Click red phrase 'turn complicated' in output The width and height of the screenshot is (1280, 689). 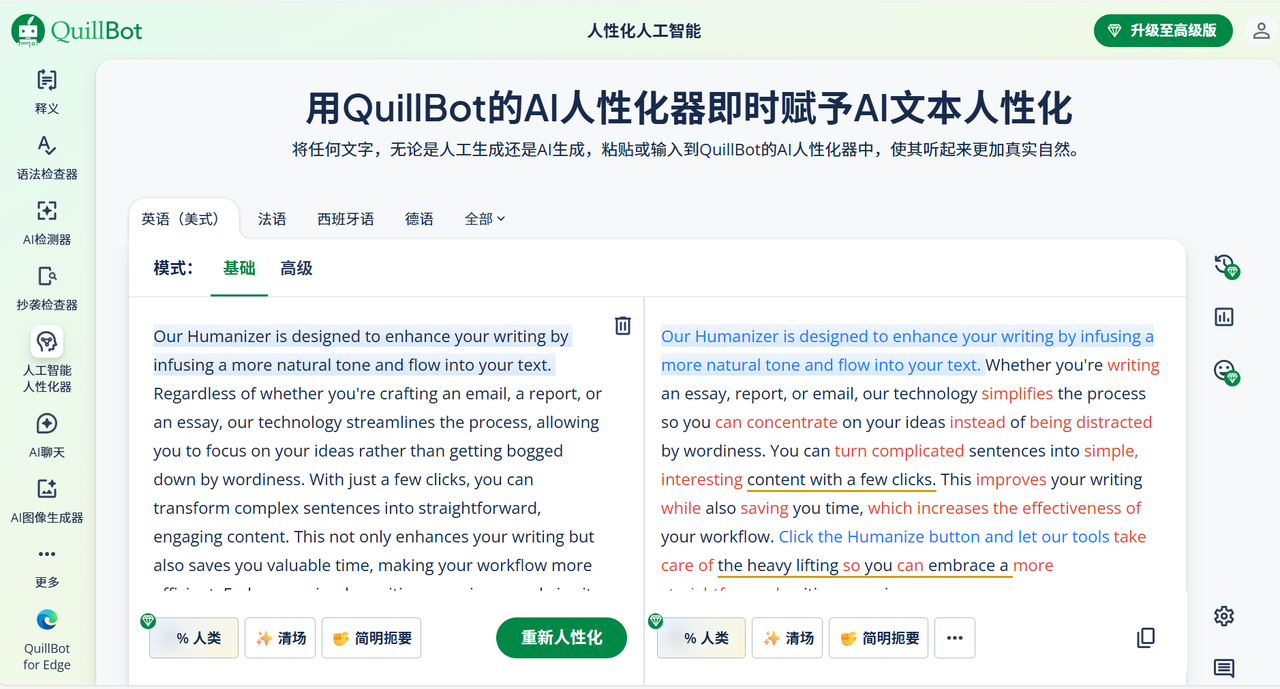point(899,450)
